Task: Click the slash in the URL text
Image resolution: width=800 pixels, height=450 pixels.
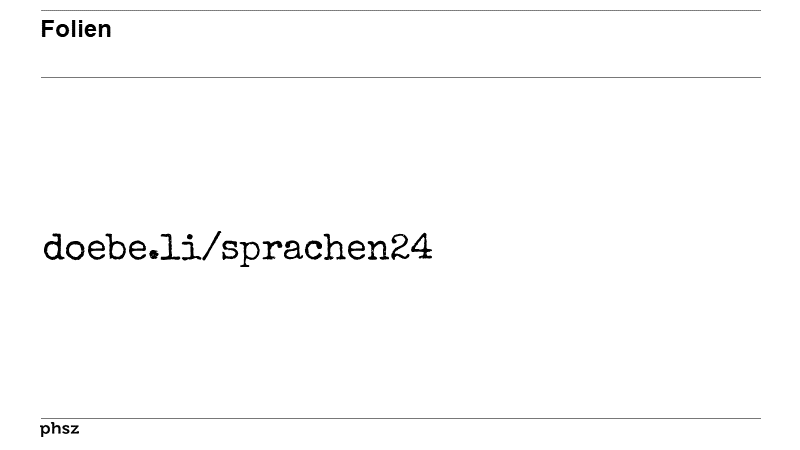Action: point(211,247)
